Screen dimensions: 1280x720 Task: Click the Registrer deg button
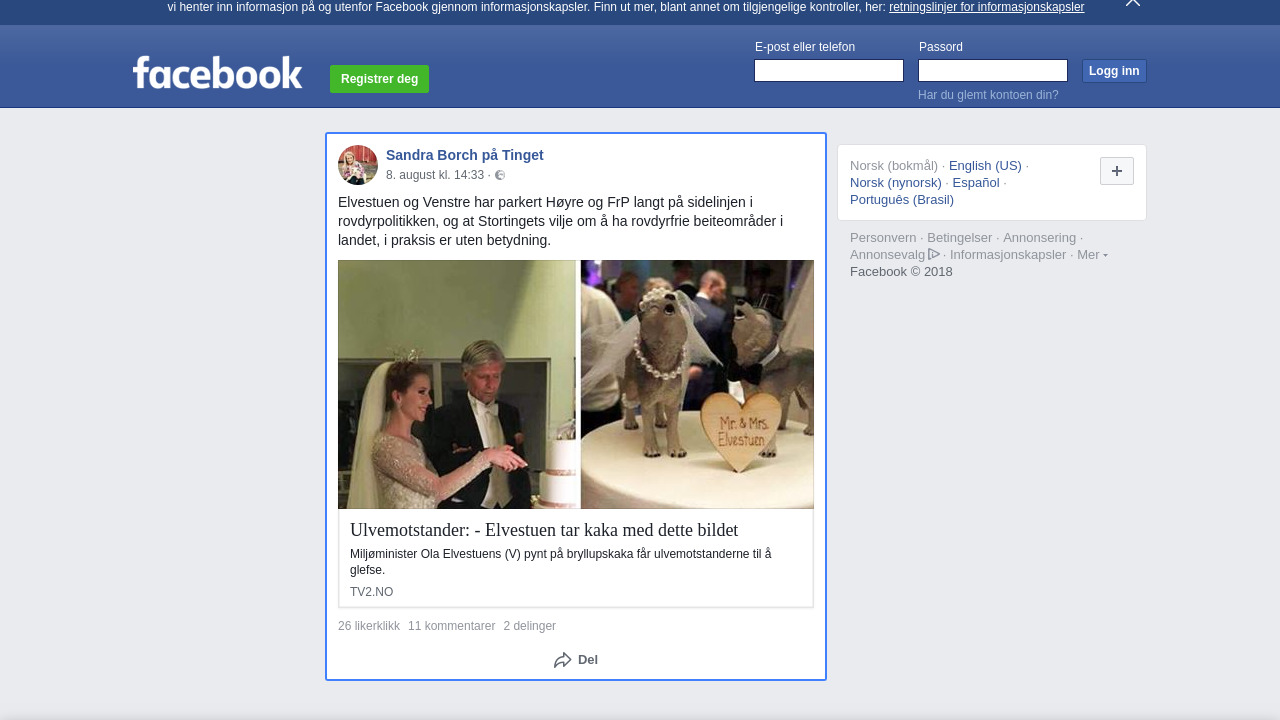click(x=379, y=79)
